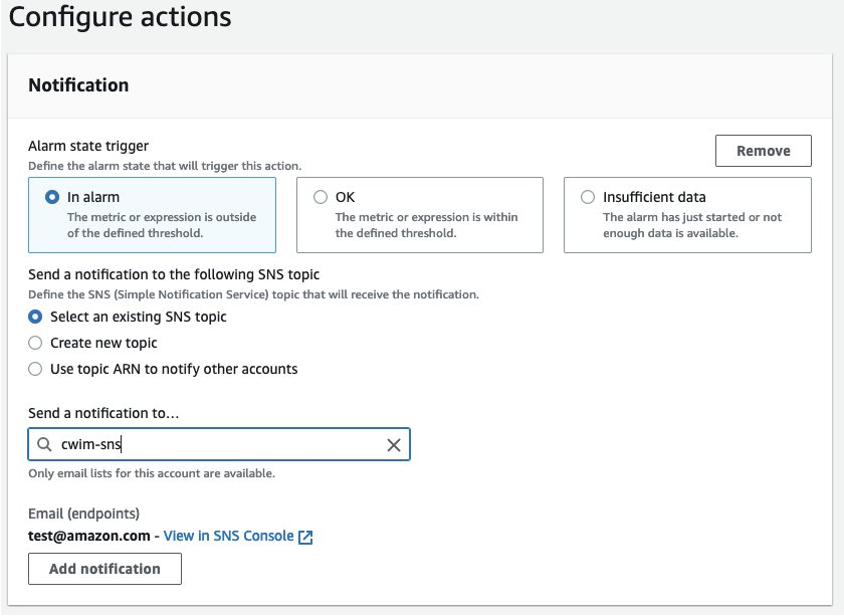844x616 pixels.
Task: Click inside the cwim-sns topic search box
Action: (219, 444)
